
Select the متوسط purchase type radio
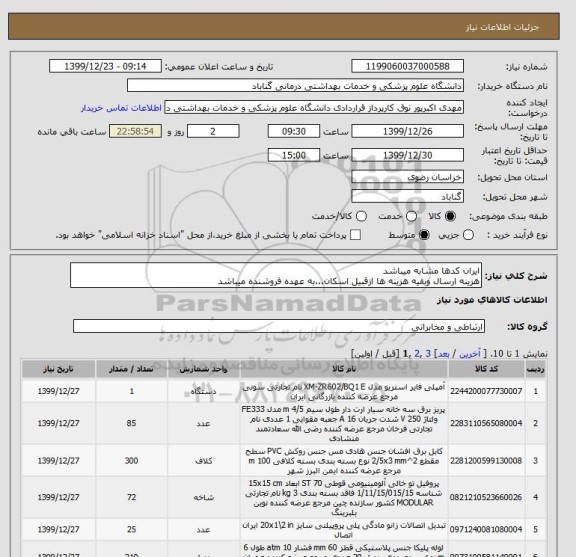(424, 235)
